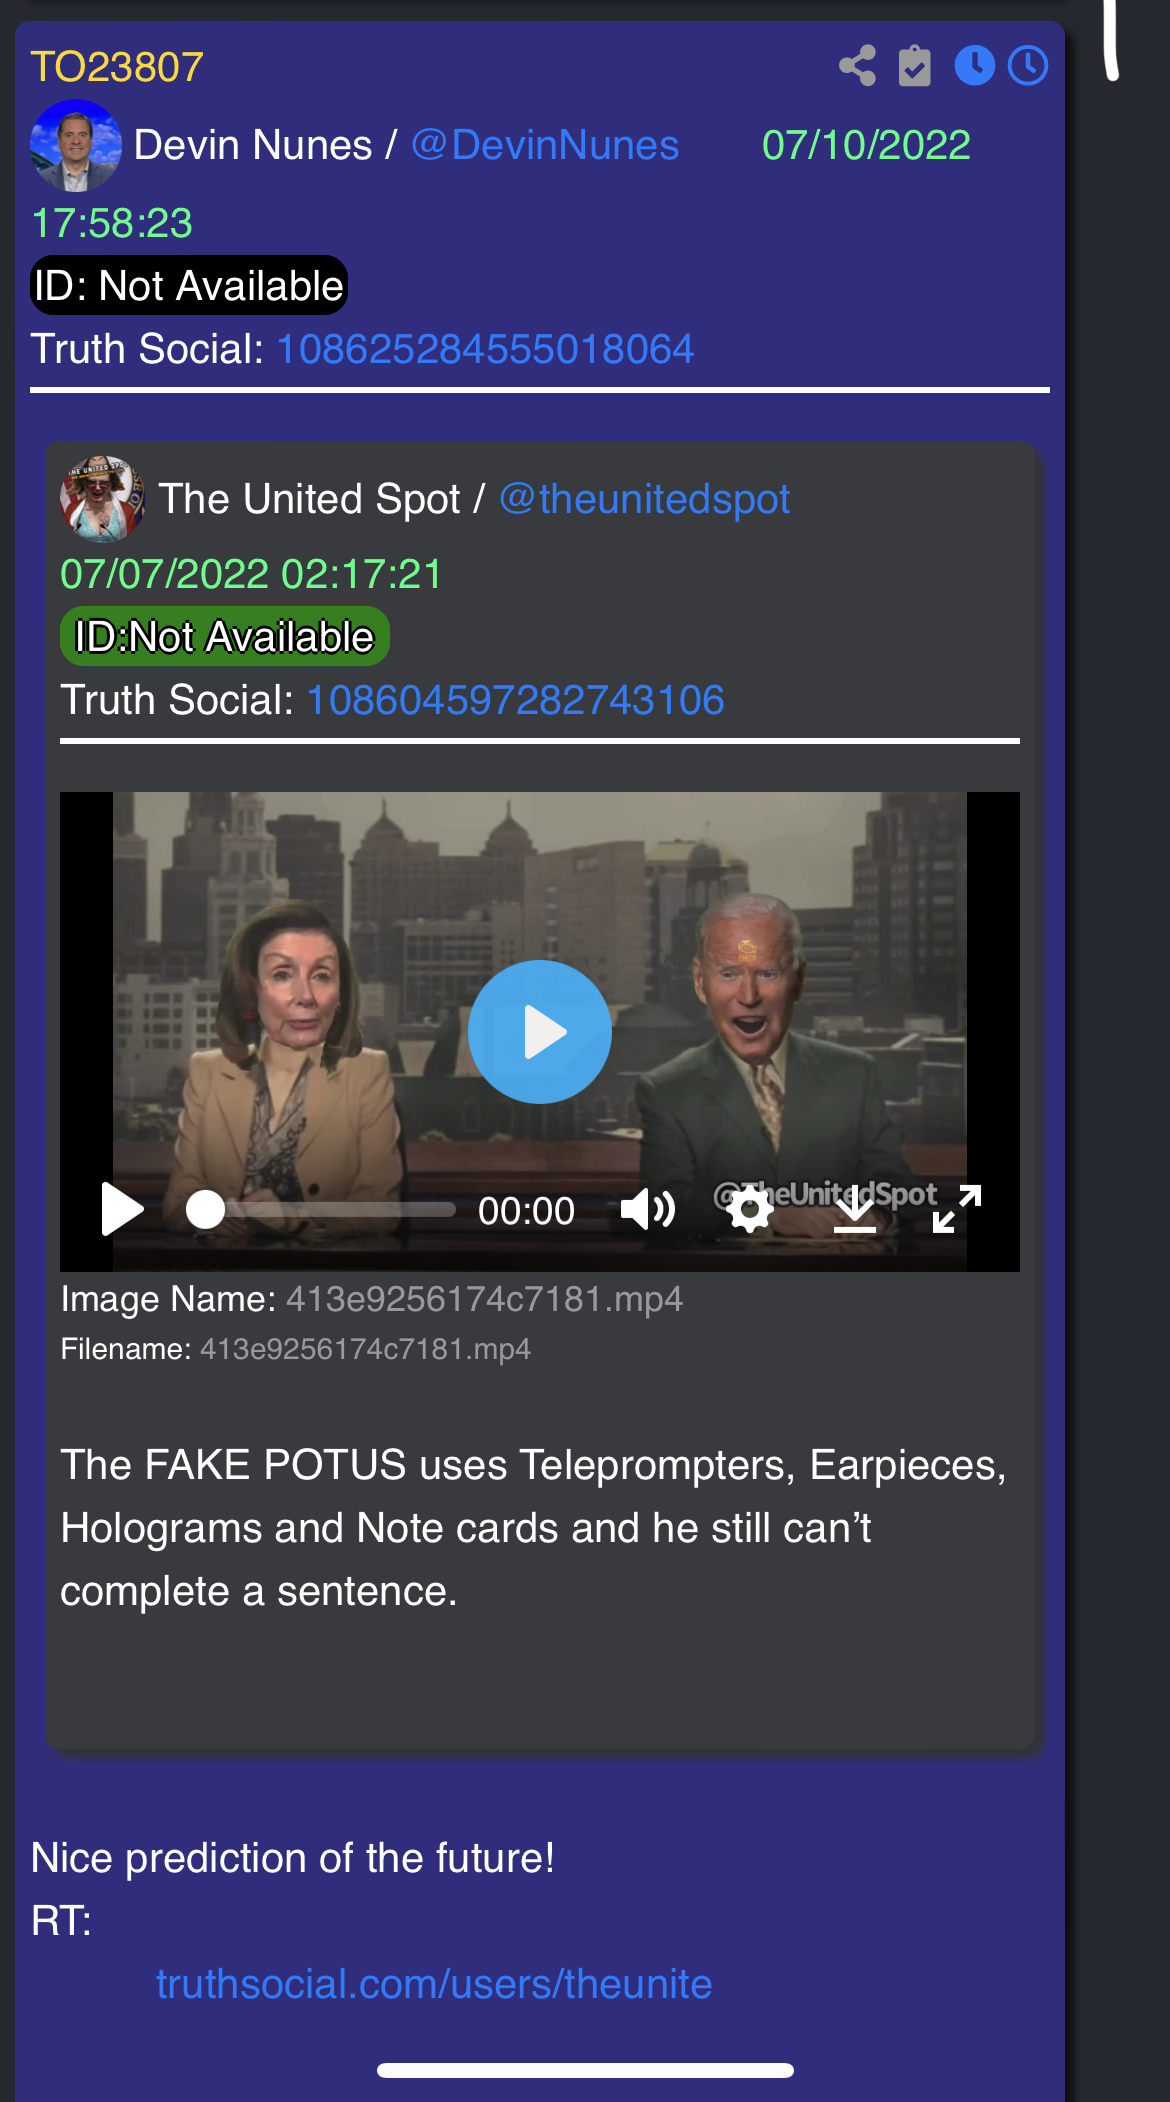Click the clipboard checkmark icon
Viewport: 1170px width, 2102px height.
point(914,66)
